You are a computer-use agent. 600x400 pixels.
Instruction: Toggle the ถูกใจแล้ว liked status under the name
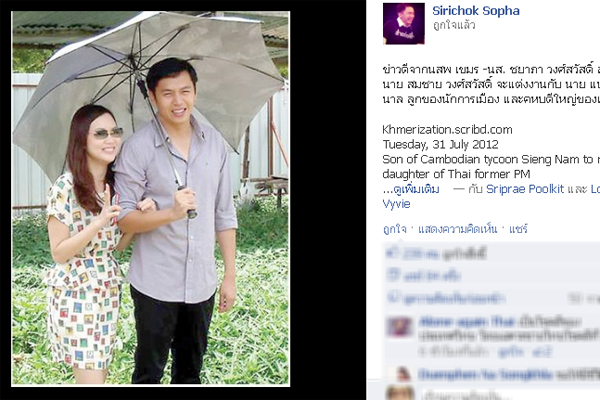pos(454,25)
